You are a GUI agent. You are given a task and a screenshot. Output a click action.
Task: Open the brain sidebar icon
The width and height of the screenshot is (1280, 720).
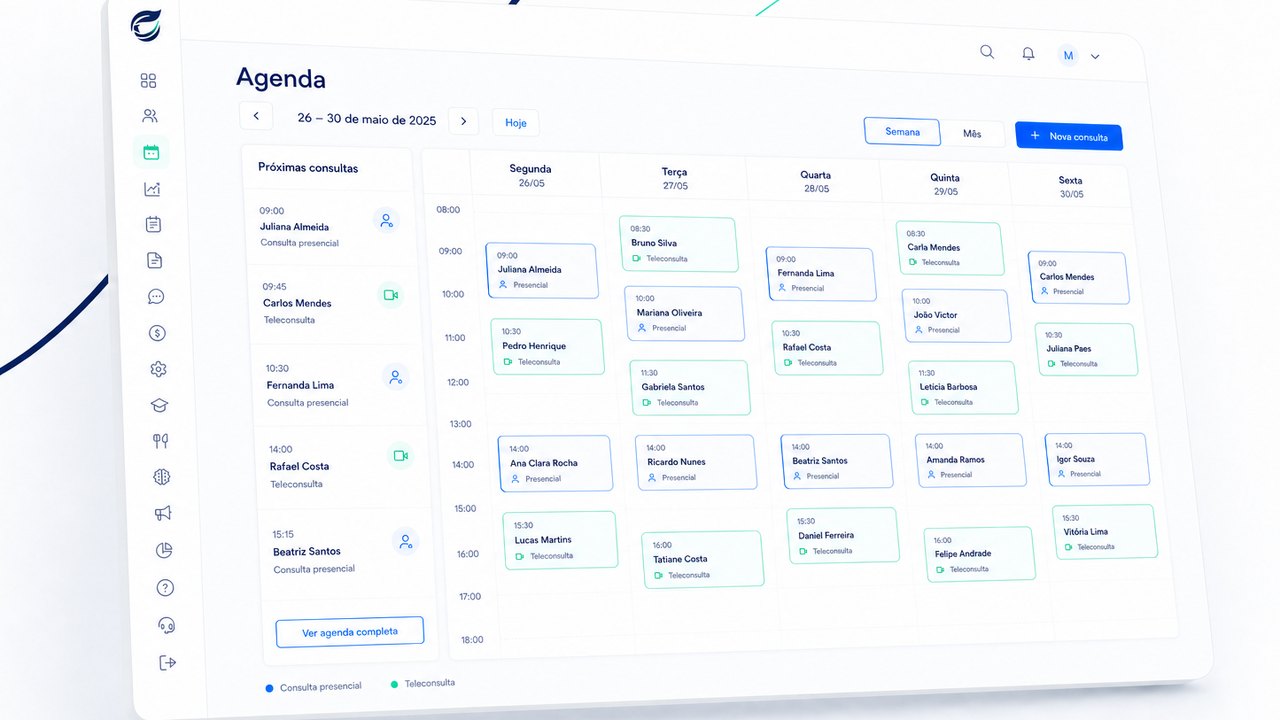(x=162, y=478)
